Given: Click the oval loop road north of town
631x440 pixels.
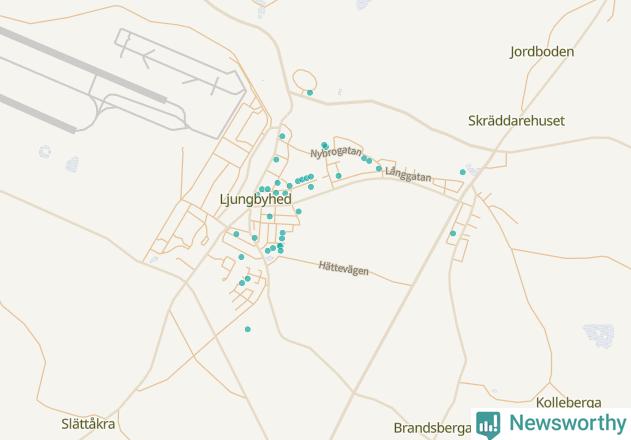Looking at the screenshot, I should (x=304, y=81).
